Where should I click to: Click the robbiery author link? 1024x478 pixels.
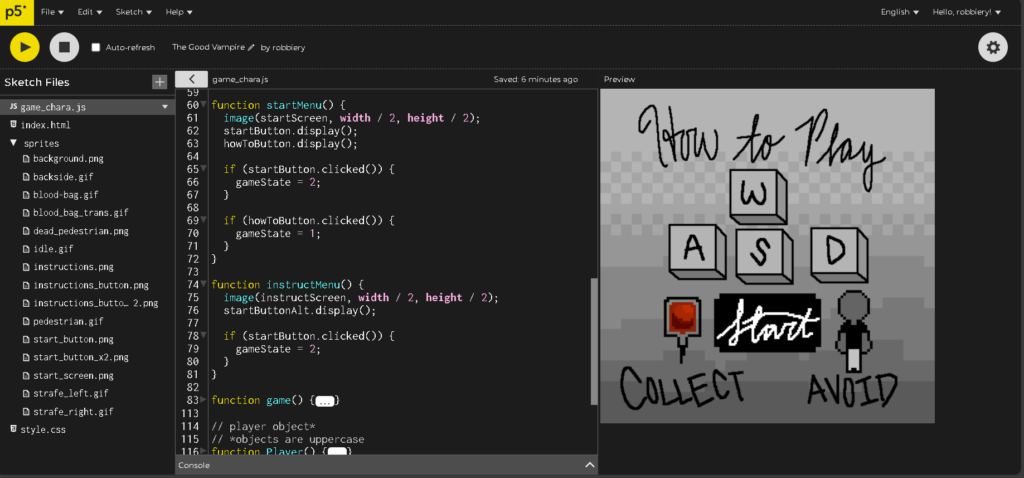[288, 48]
